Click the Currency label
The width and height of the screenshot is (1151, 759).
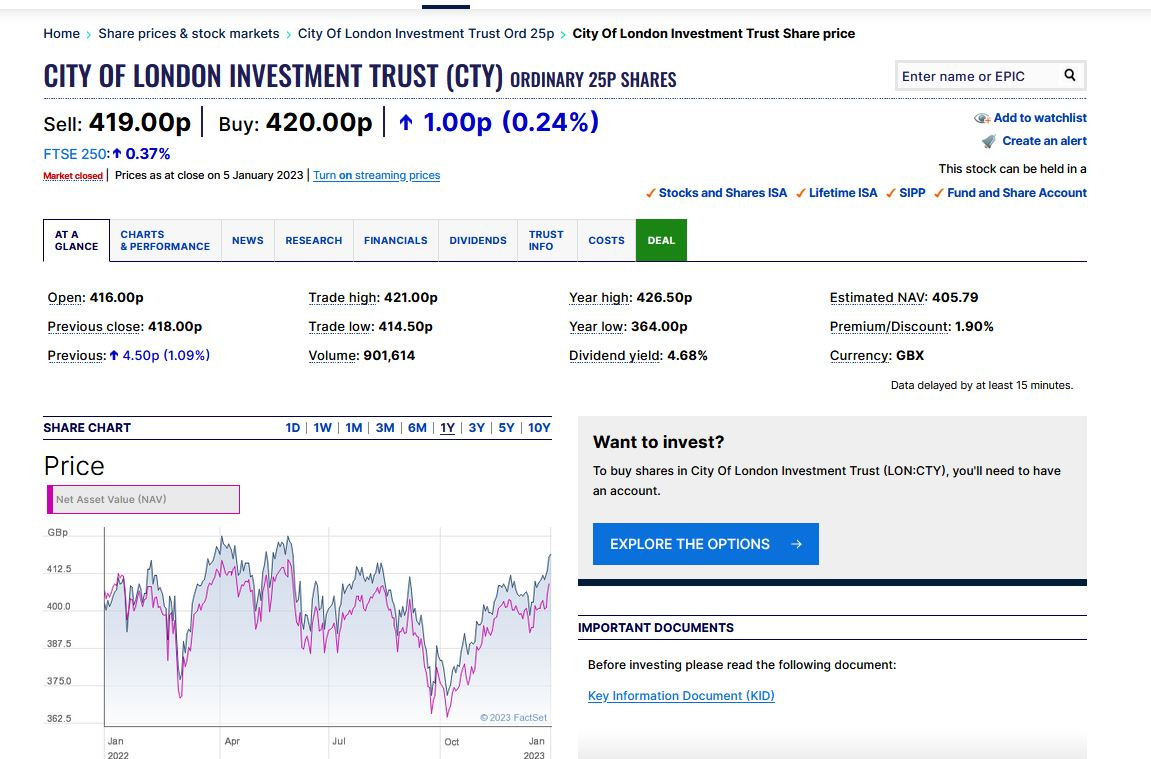pyautogui.click(x=861, y=355)
